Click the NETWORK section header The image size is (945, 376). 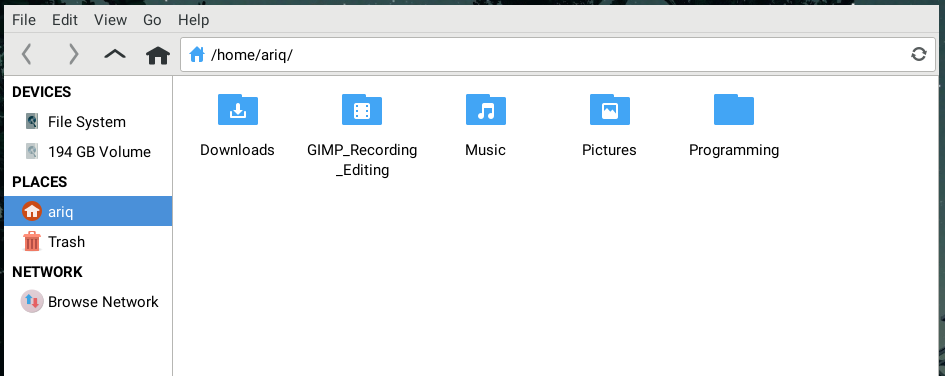(47, 272)
